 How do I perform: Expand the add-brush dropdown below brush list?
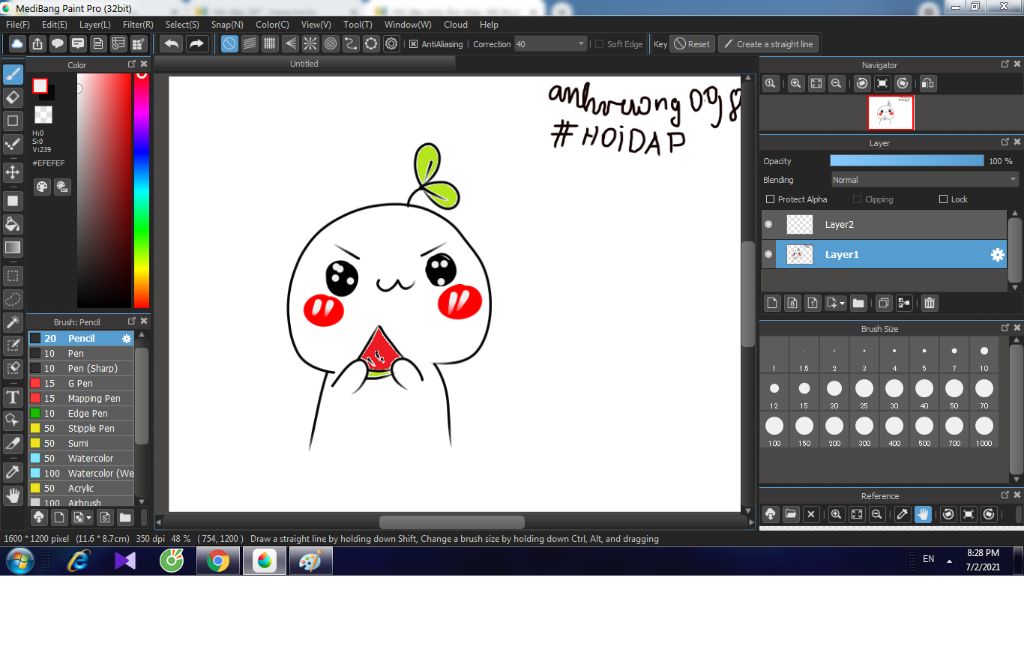click(x=89, y=517)
